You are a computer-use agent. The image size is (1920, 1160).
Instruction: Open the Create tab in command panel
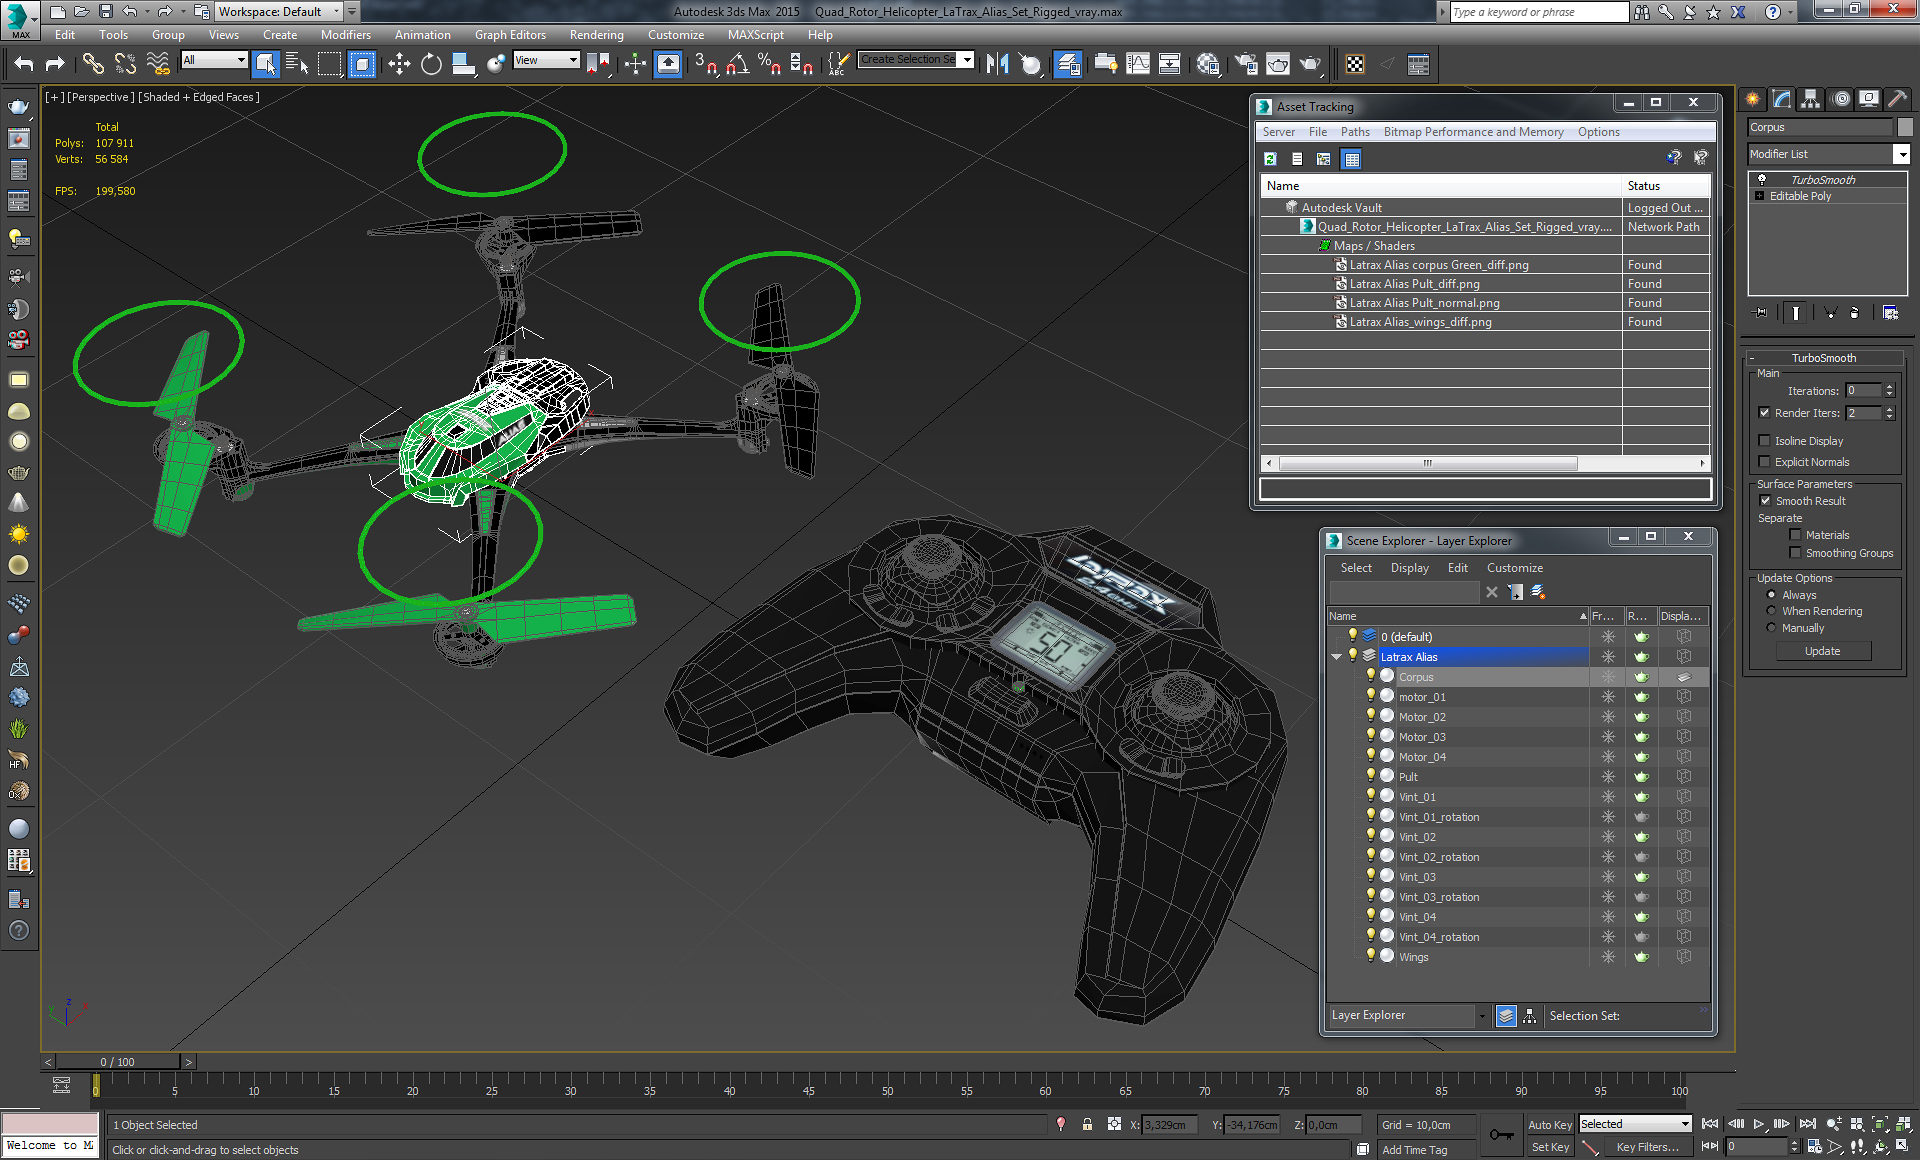coord(1753,99)
